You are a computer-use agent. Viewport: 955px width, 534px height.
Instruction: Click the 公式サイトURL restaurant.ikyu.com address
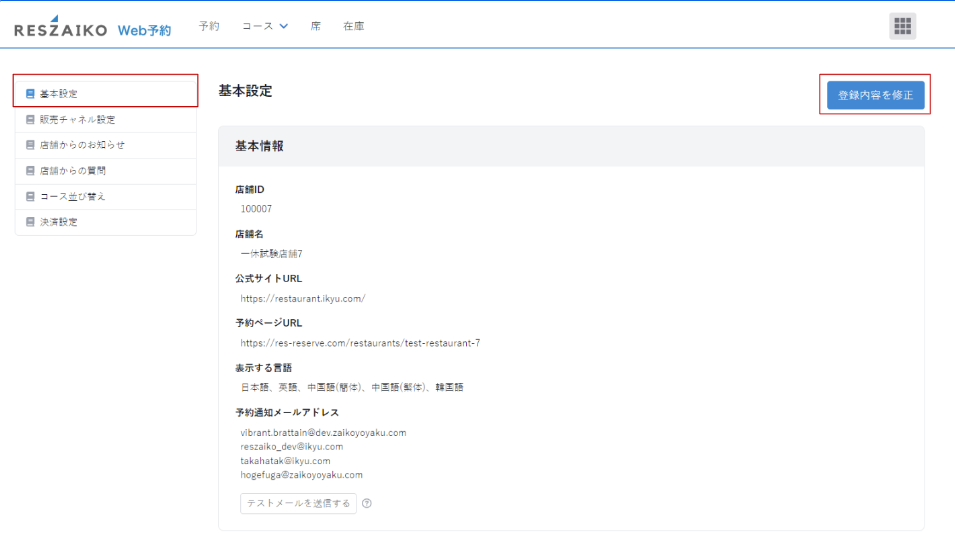[303, 298]
